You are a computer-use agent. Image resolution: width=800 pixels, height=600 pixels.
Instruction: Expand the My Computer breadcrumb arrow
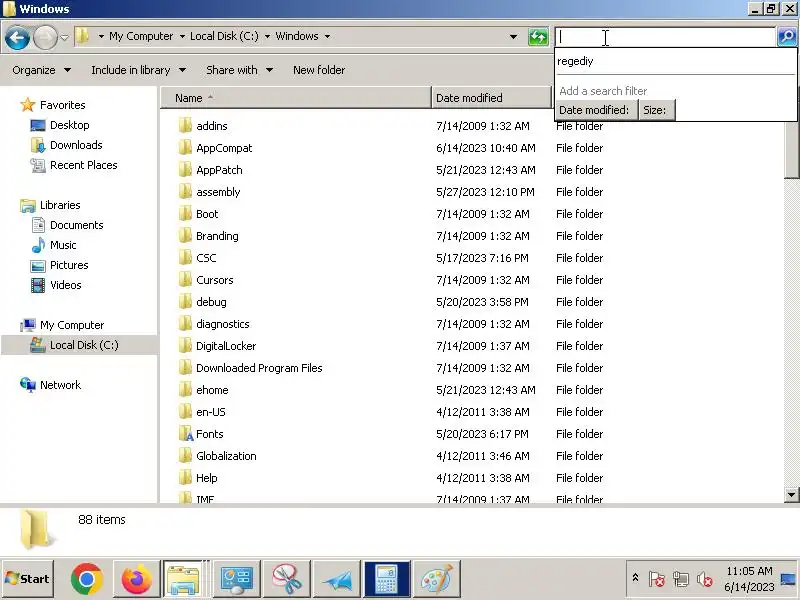pos(182,36)
